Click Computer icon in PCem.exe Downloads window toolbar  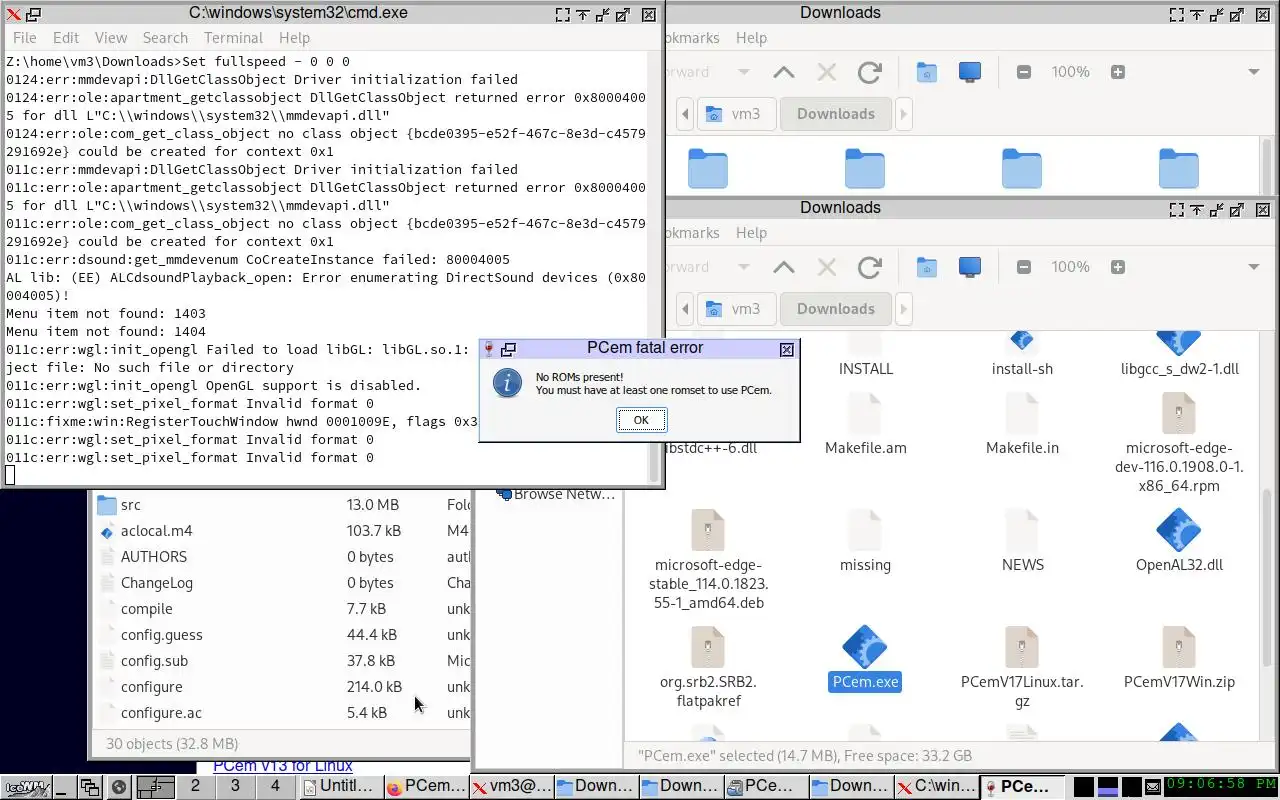pyautogui.click(x=969, y=267)
